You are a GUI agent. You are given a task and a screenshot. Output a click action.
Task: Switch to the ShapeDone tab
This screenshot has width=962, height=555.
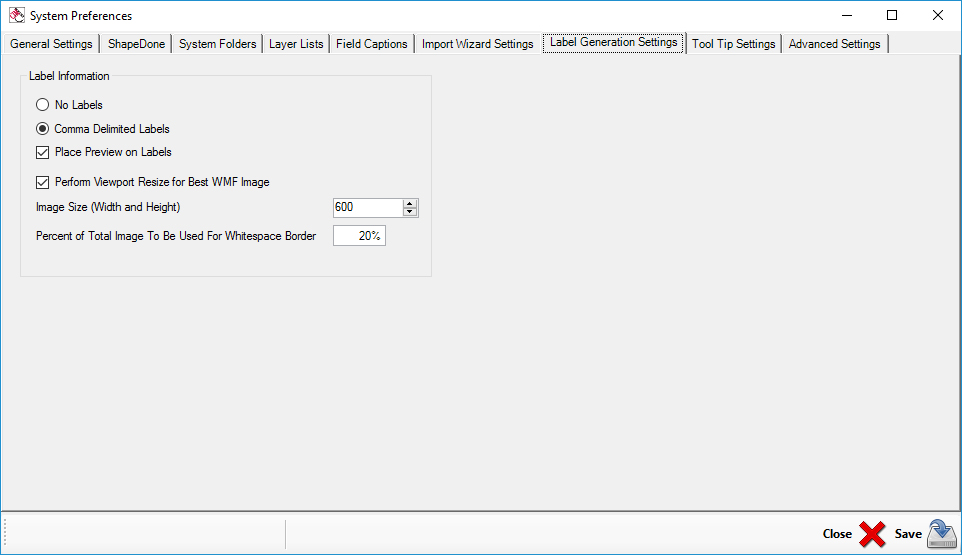(136, 44)
